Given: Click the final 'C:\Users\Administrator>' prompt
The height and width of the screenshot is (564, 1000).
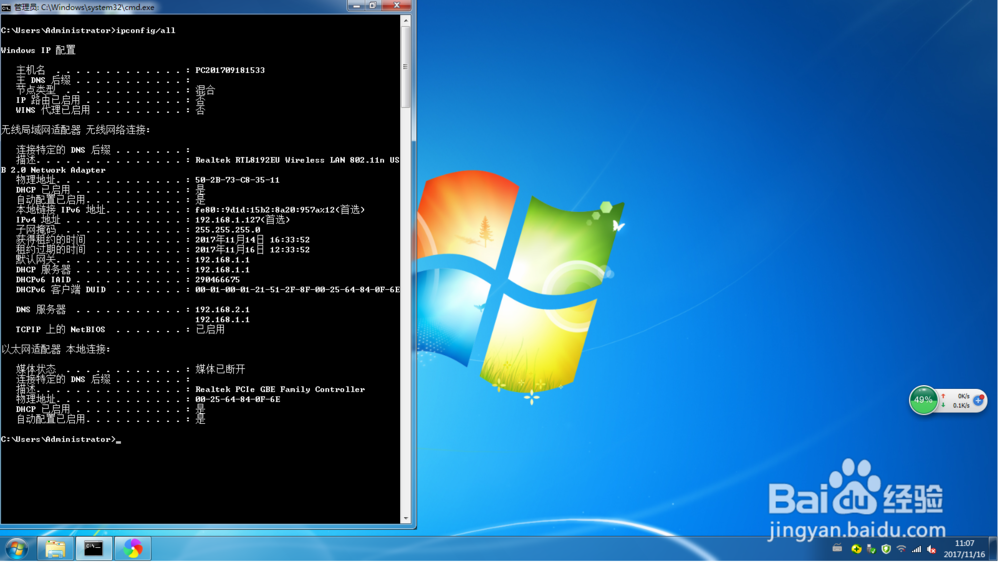Looking at the screenshot, I should tap(59, 440).
